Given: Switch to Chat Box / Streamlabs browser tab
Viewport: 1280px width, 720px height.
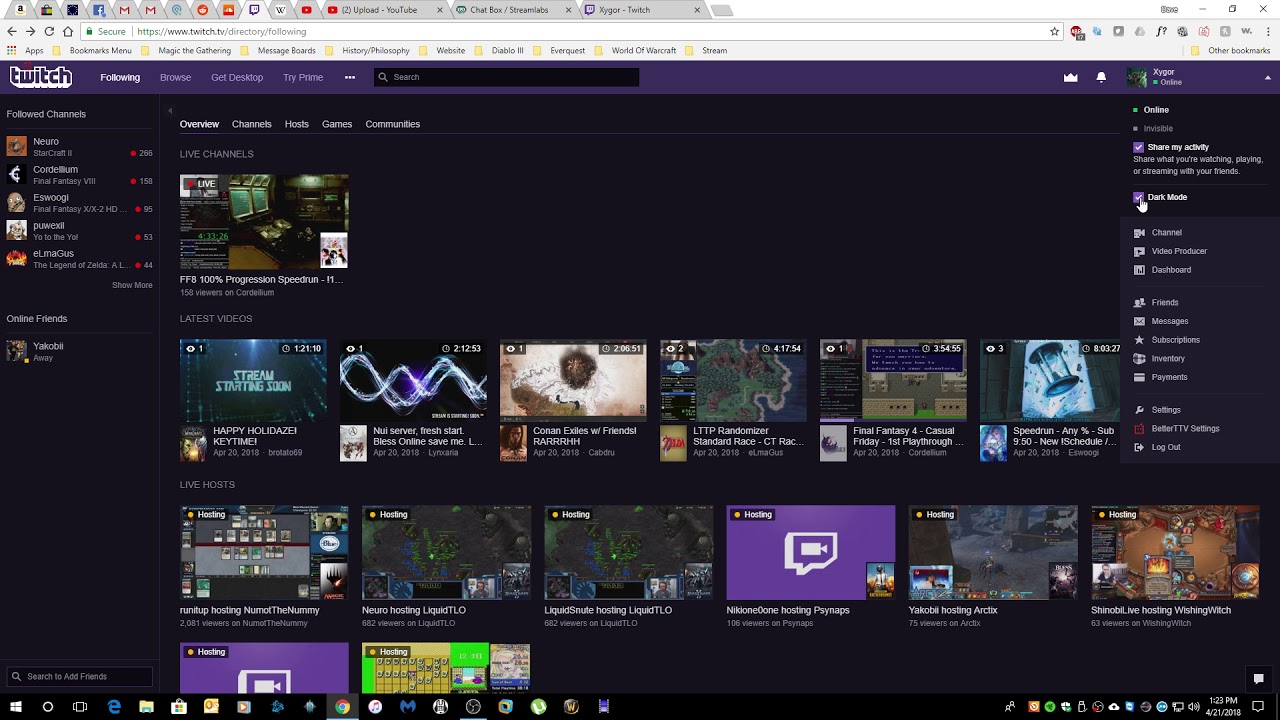Looking at the screenshot, I should [511, 10].
